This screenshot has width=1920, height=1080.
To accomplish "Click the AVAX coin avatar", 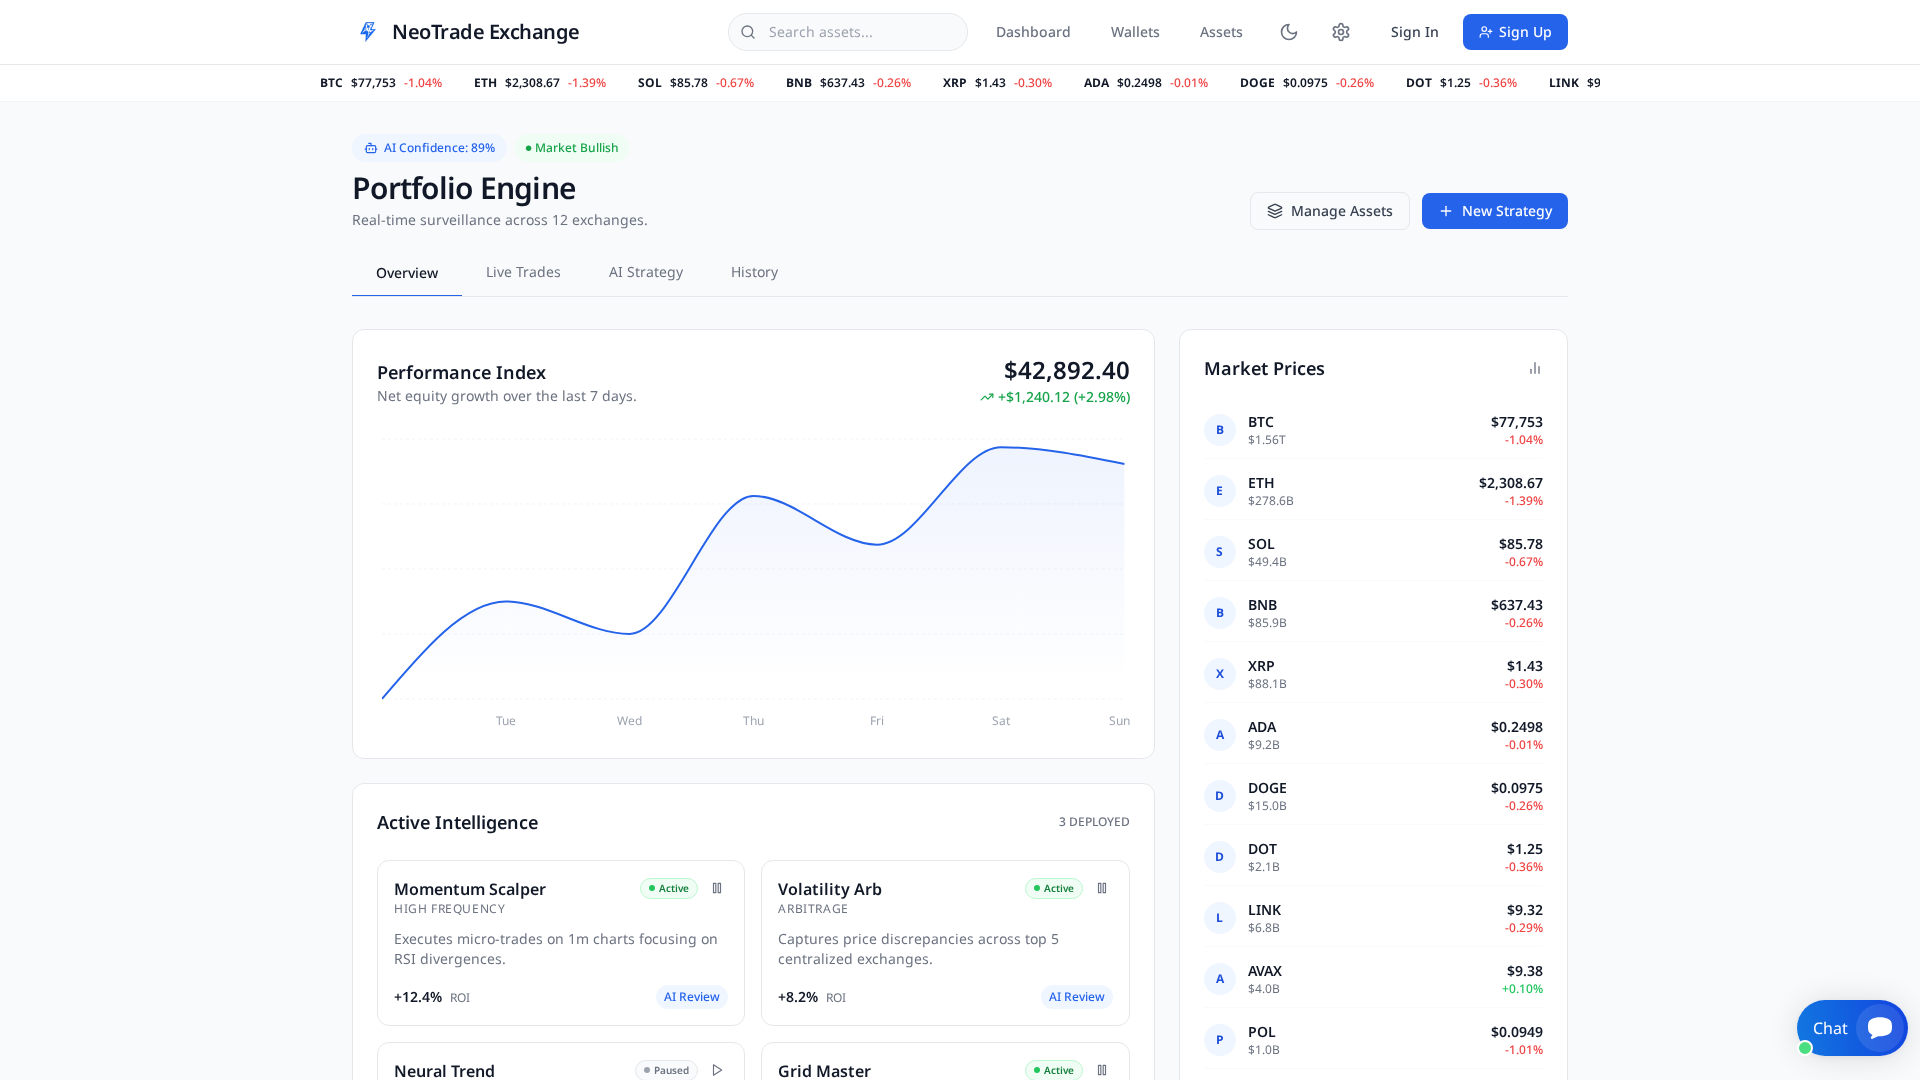I will tap(1220, 979).
